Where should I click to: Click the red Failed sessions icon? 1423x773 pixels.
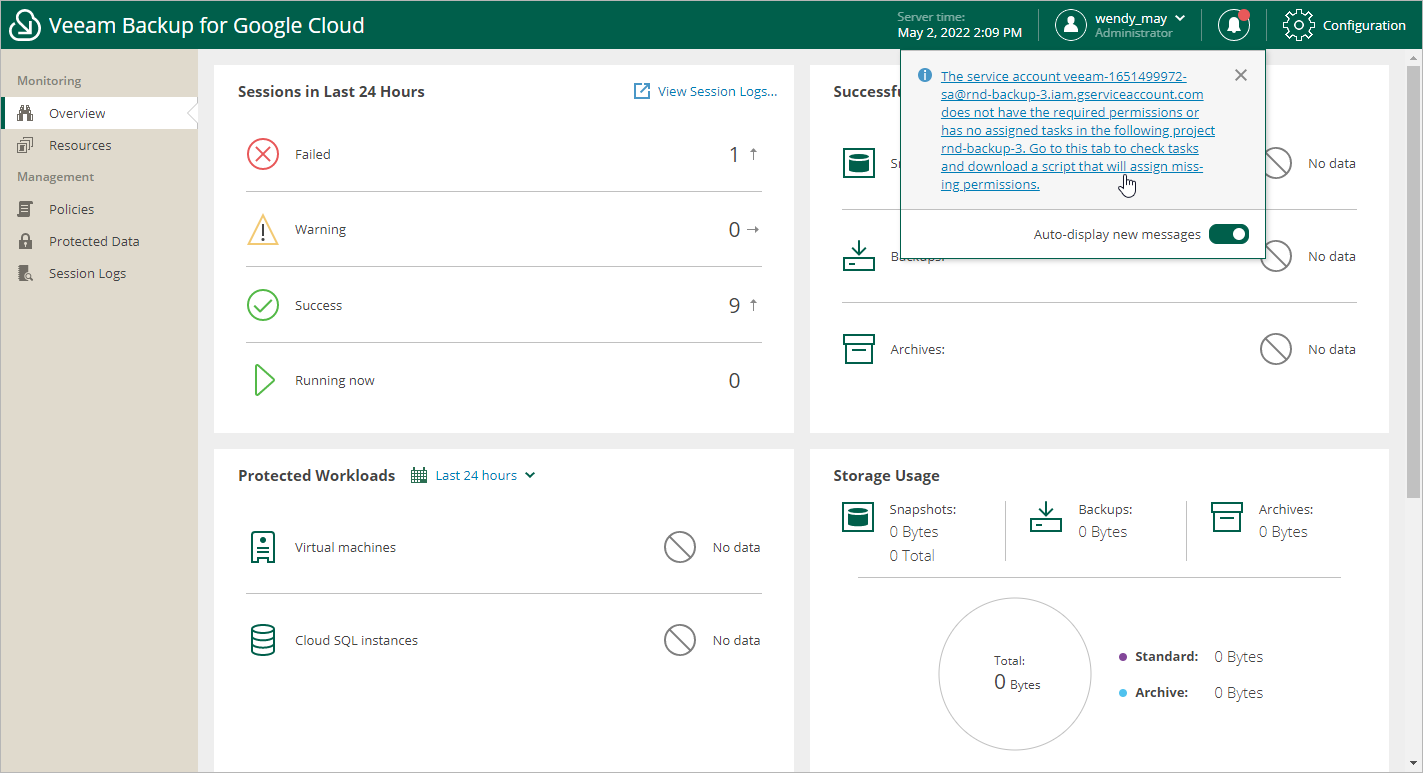[x=263, y=154]
